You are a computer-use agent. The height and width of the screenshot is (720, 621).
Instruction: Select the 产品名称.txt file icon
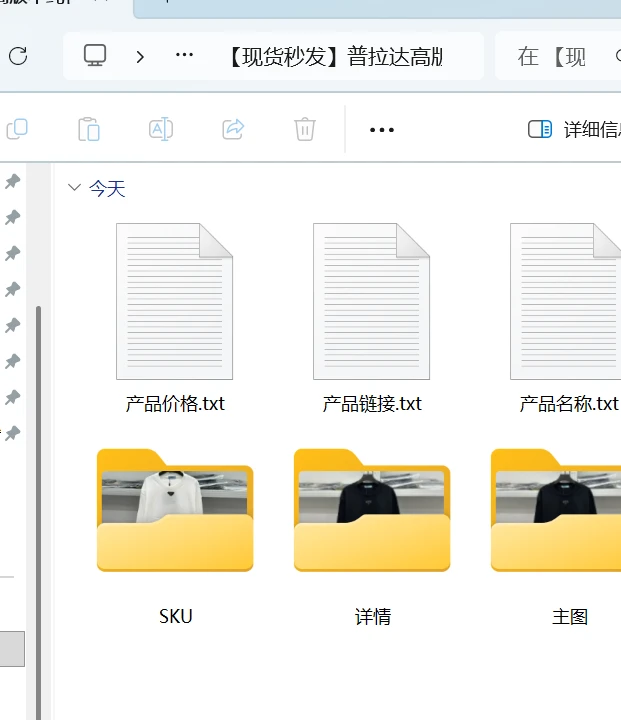pos(566,301)
